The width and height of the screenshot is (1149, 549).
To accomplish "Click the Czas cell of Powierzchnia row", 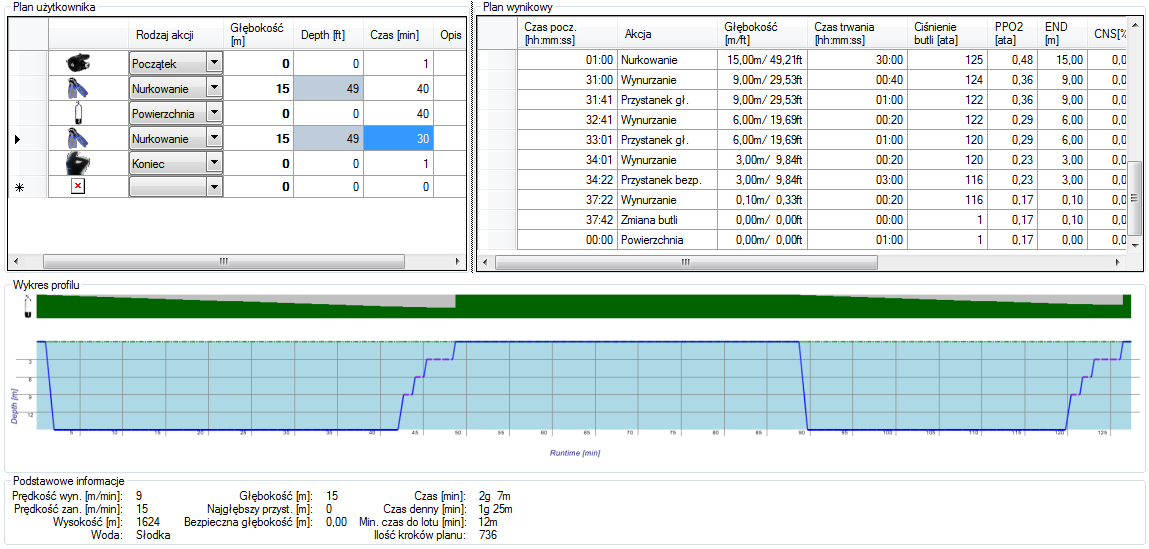I will click(398, 114).
